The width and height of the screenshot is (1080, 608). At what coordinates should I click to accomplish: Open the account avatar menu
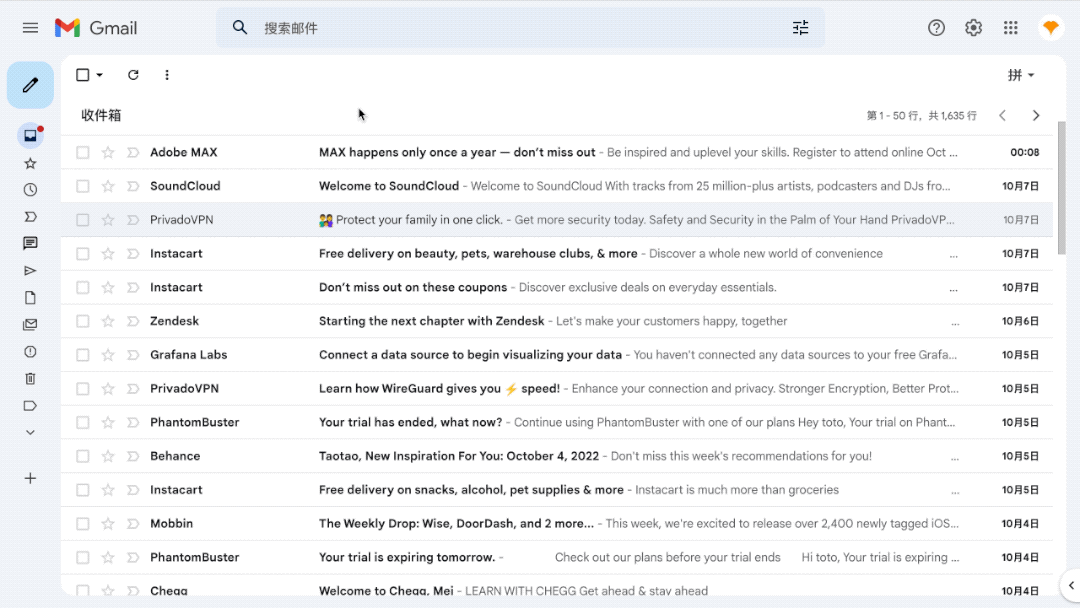1050,28
